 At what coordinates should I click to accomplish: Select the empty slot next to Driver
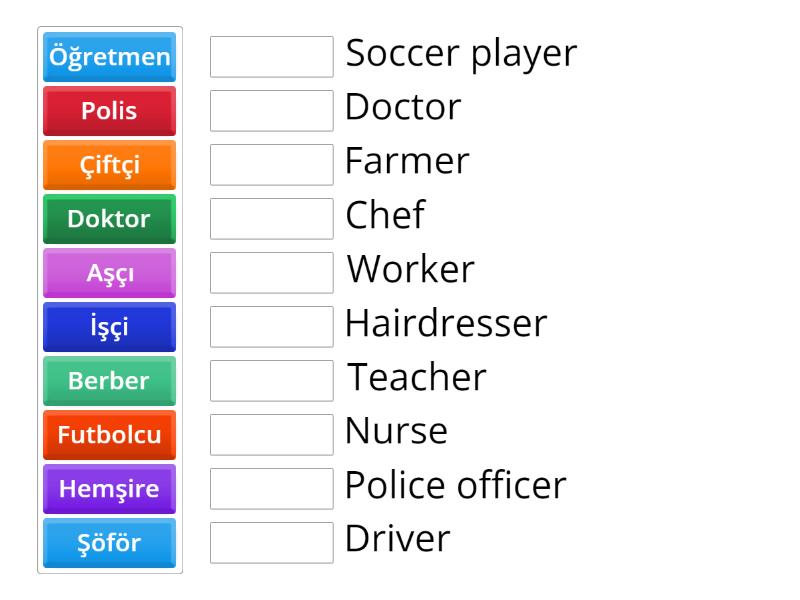pyautogui.click(x=272, y=543)
